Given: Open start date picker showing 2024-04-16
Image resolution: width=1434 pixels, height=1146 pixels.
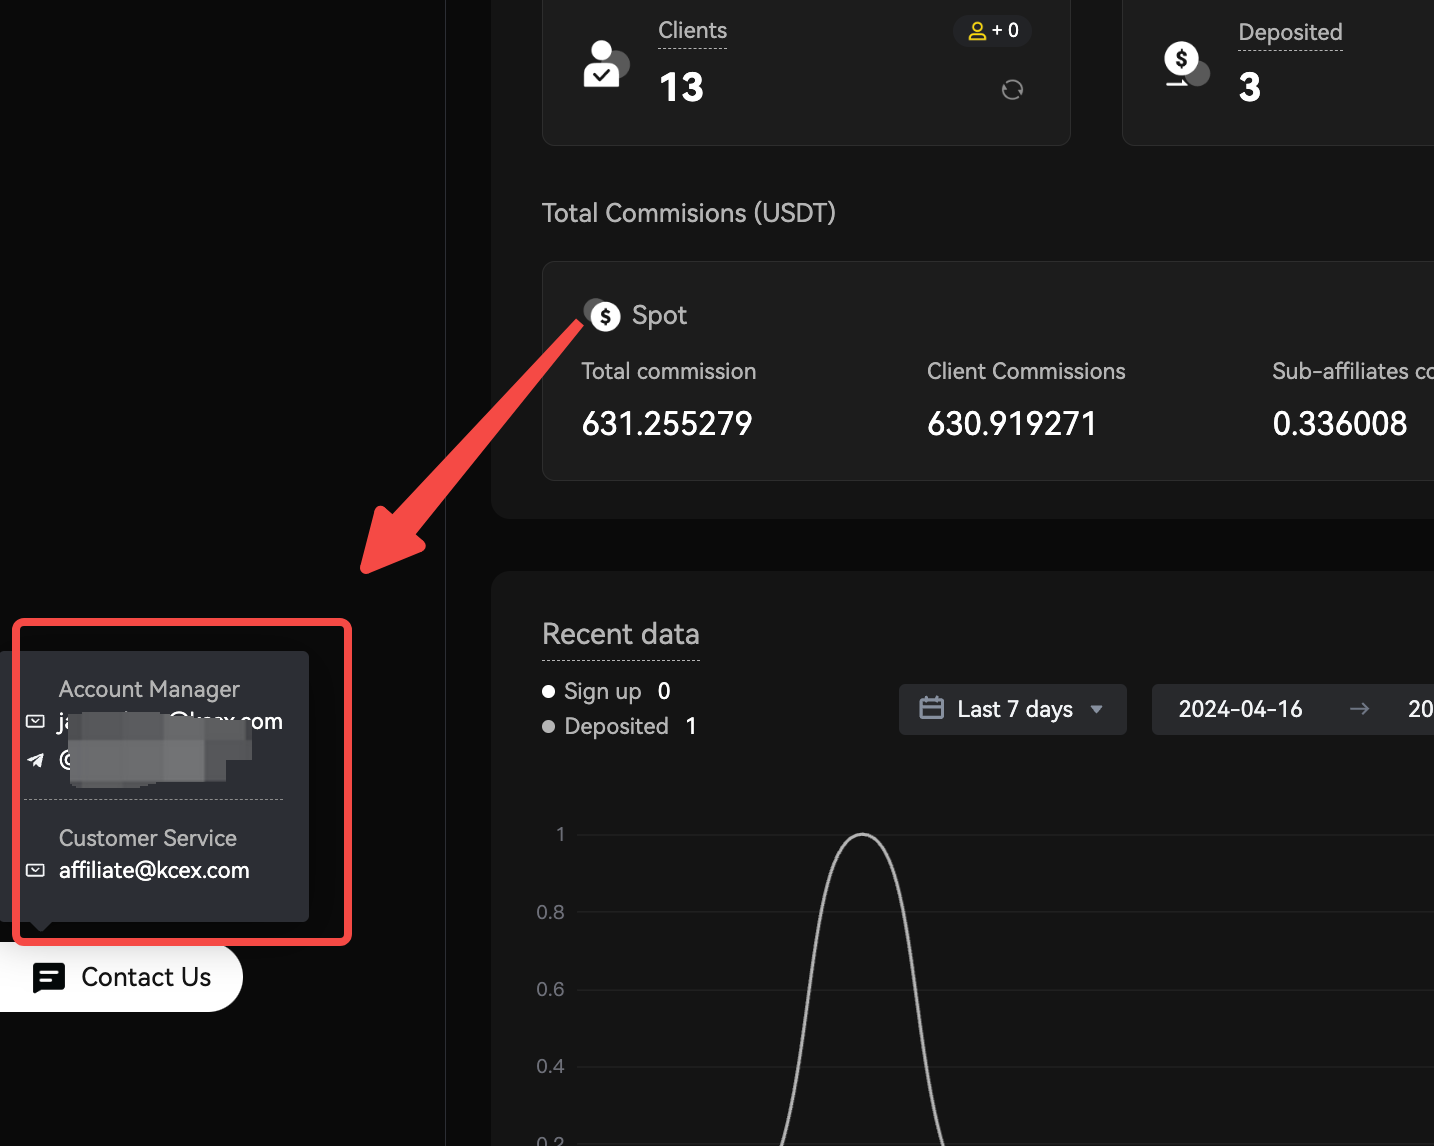Looking at the screenshot, I should (1240, 709).
